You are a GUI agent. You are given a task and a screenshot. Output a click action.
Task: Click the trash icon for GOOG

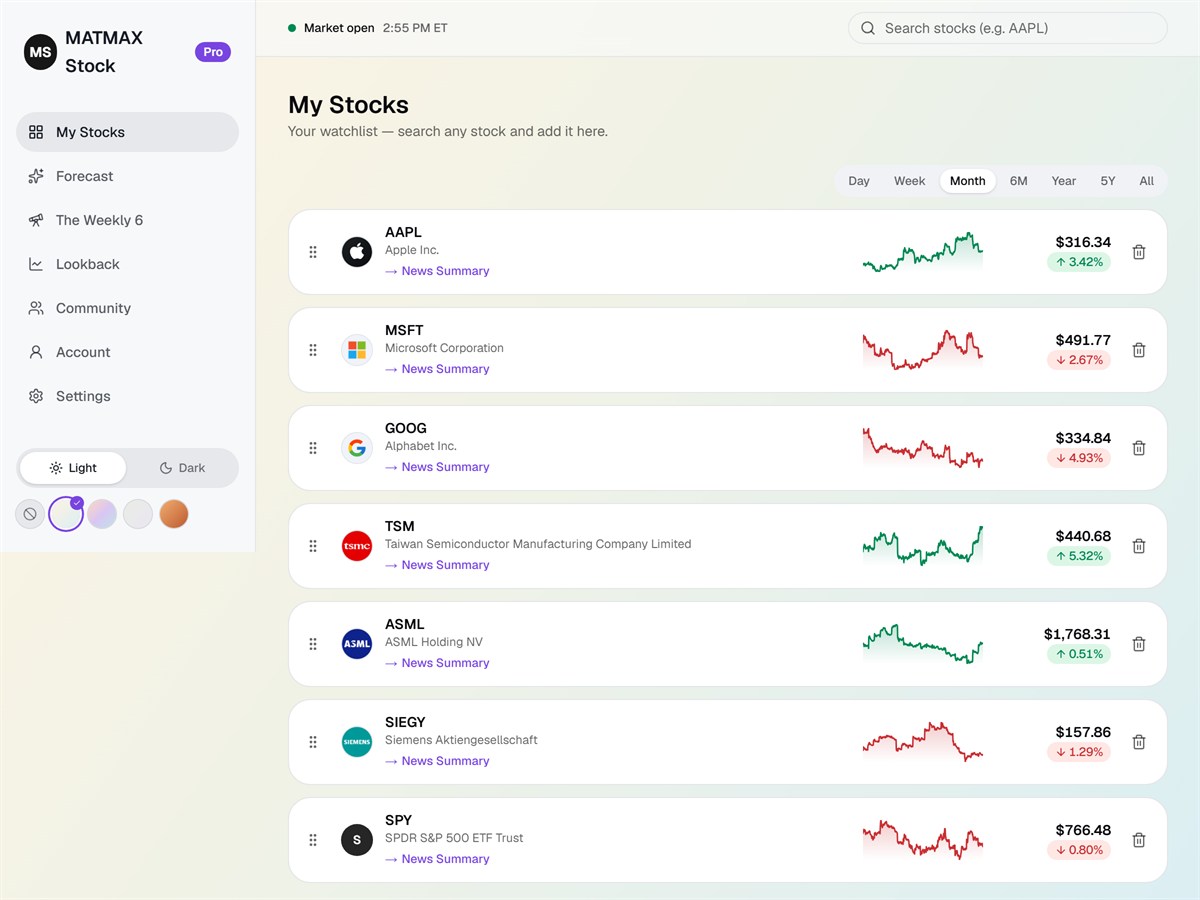tap(1138, 448)
